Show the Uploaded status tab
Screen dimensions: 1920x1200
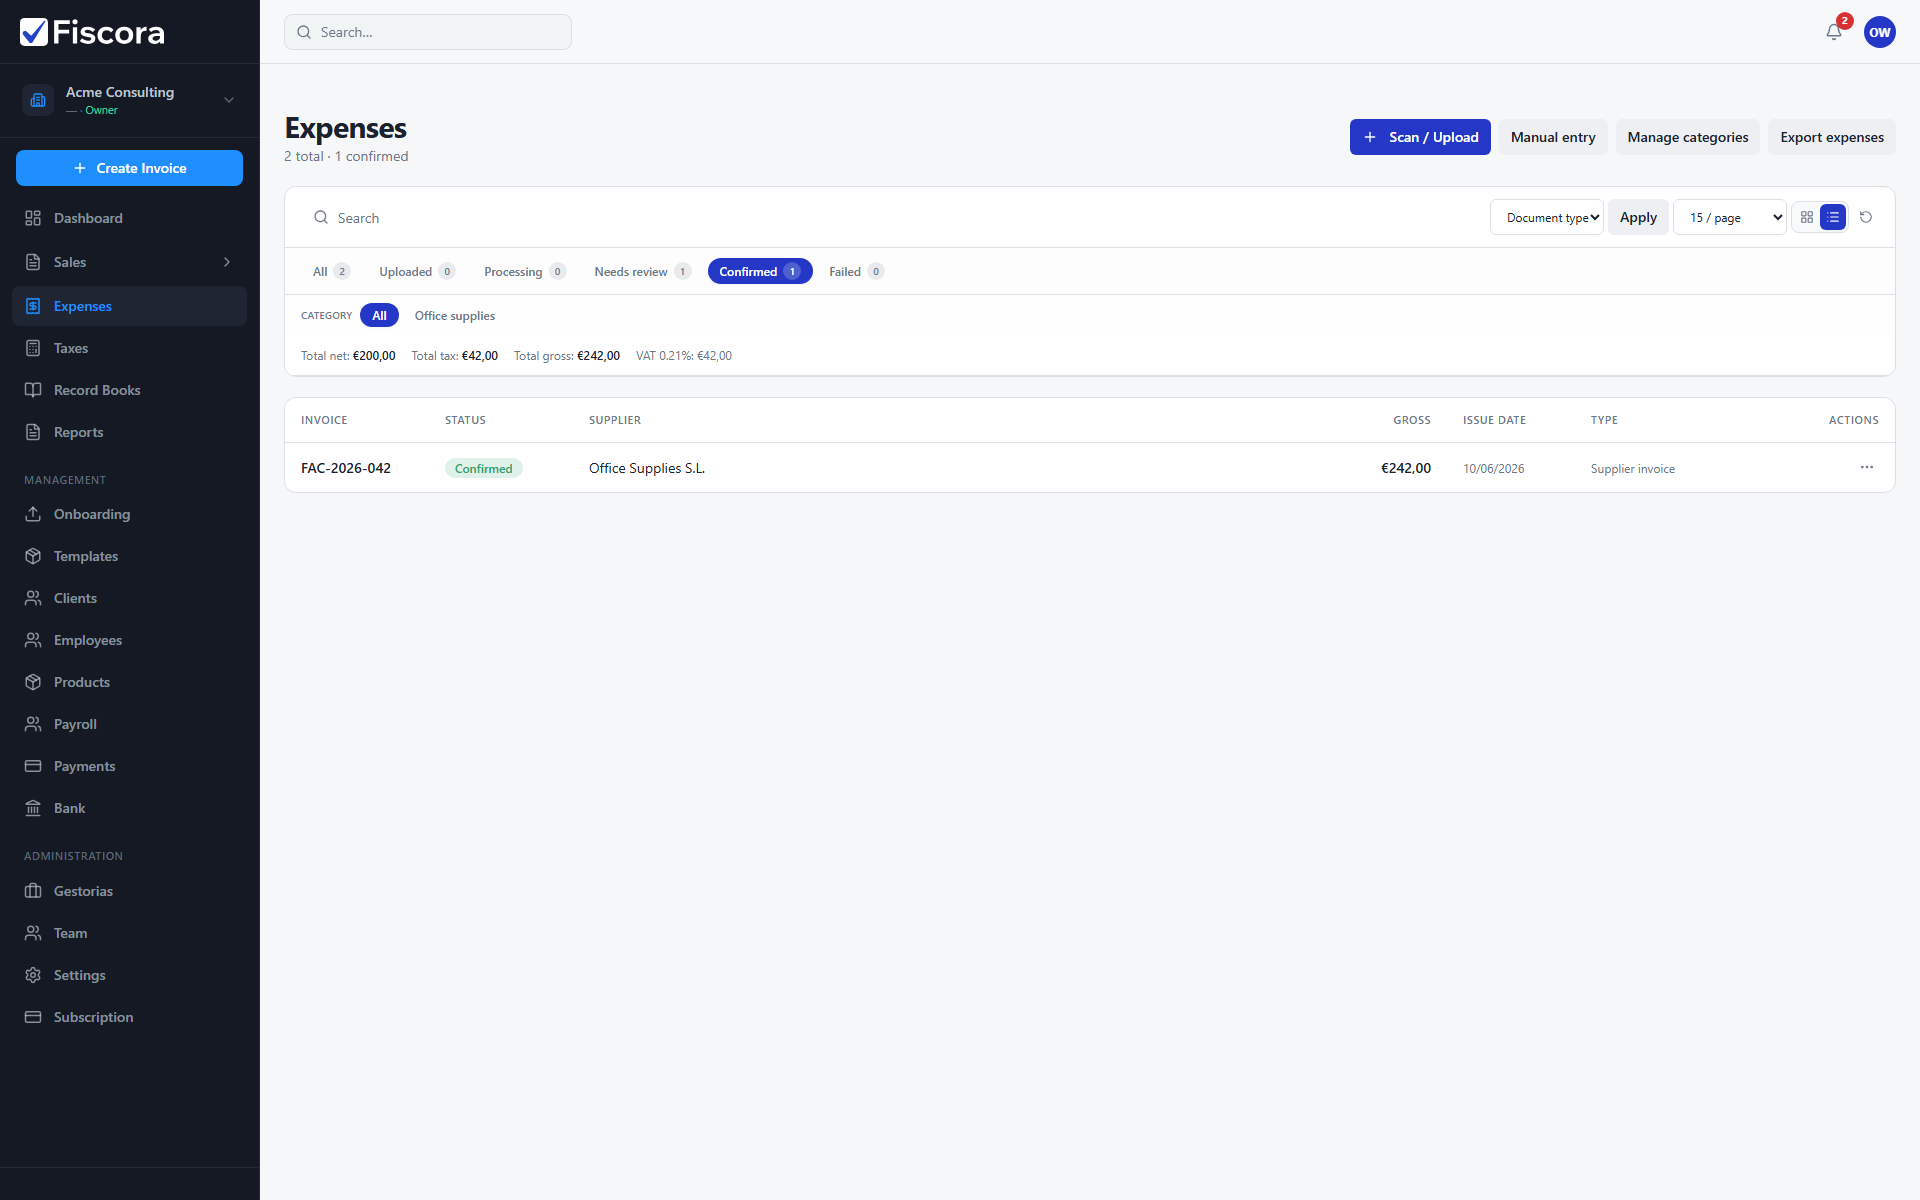[417, 271]
